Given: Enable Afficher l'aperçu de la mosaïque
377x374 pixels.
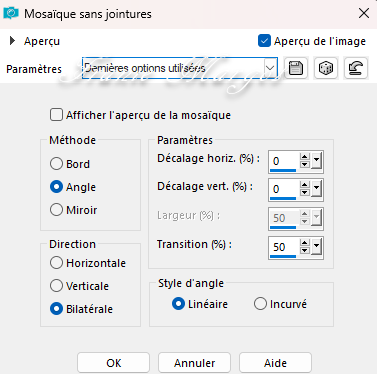Looking at the screenshot, I should (56, 115).
